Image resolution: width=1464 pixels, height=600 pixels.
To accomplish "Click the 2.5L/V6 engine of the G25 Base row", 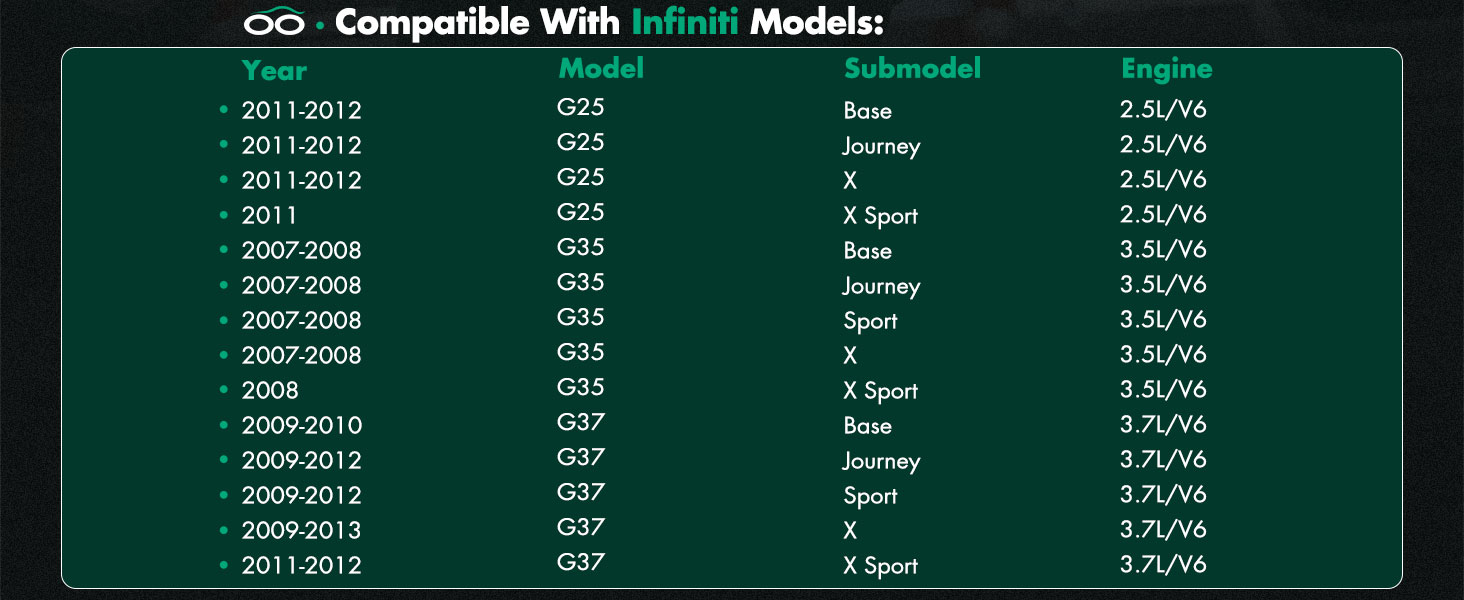I will pos(1163,109).
